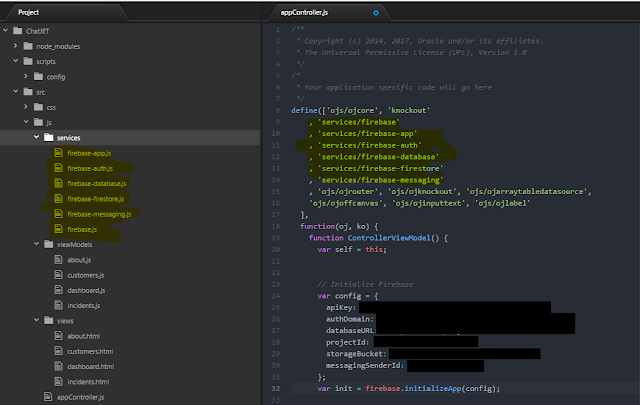This screenshot has height=405, width=640.
Task: Open incidents.js view model
Action: pyautogui.click(x=84, y=305)
